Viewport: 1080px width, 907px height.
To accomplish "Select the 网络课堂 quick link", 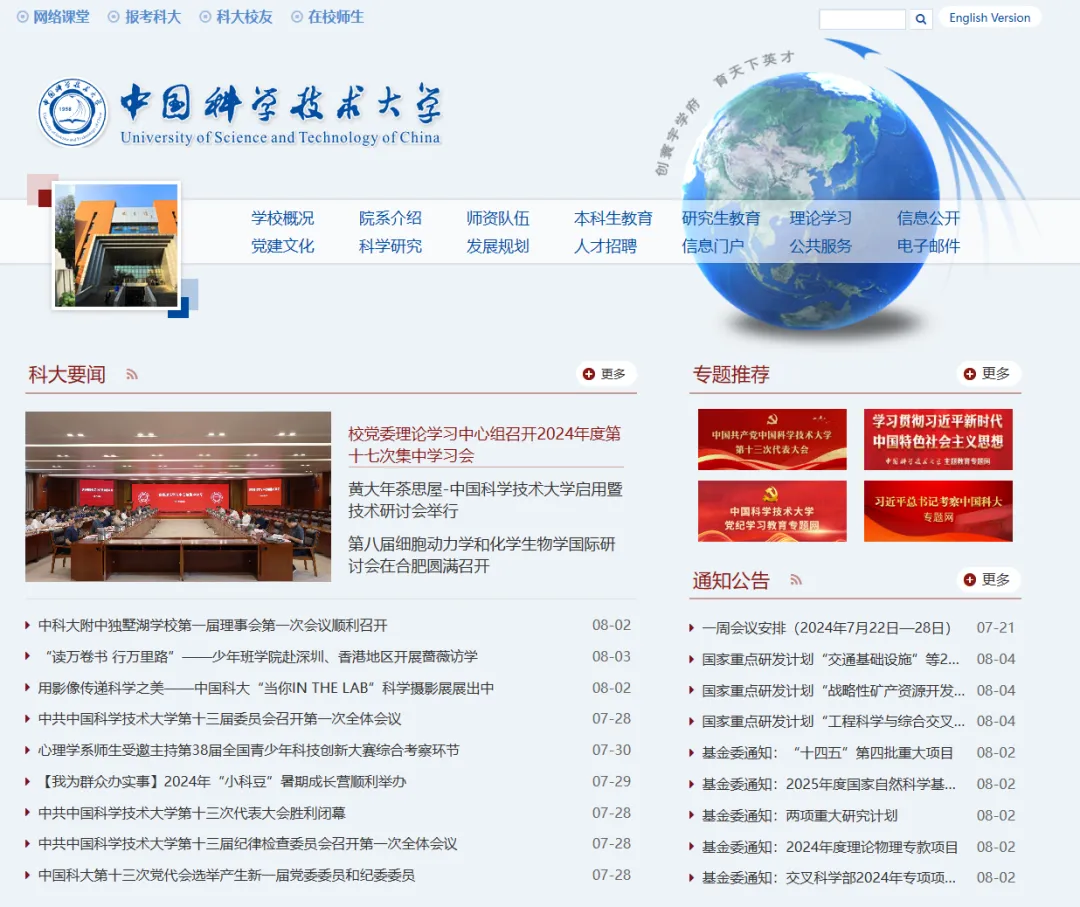I will point(60,16).
